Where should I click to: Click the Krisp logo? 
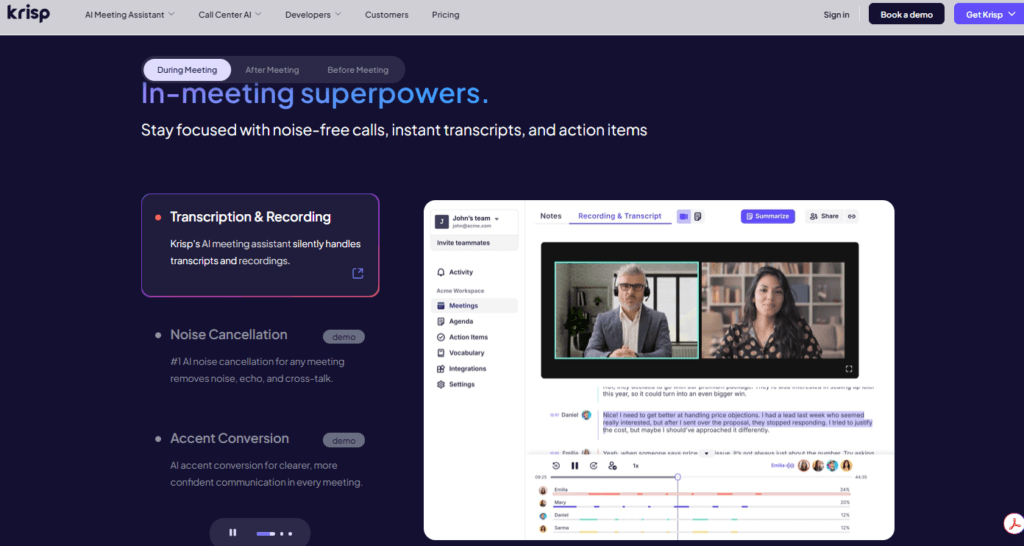[x=28, y=14]
